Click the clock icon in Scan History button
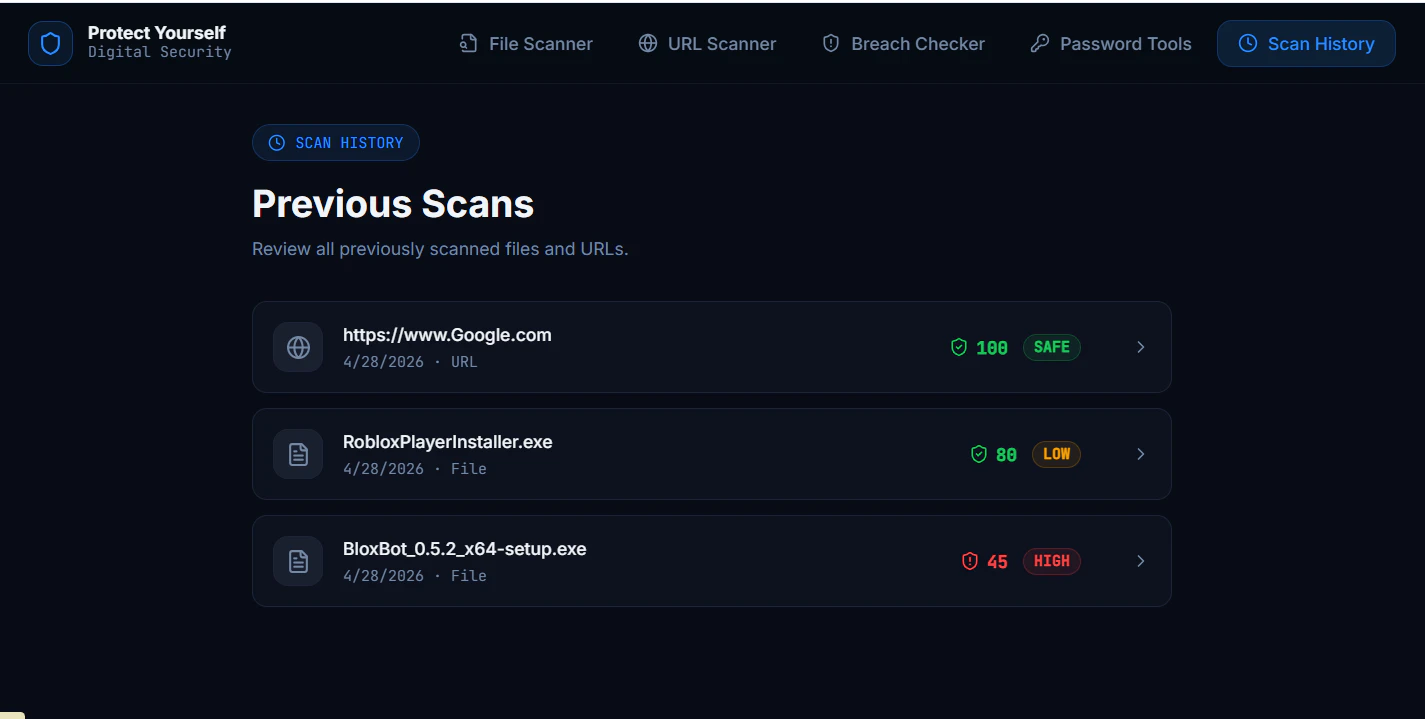The image size is (1425, 719). pyautogui.click(x=1249, y=43)
